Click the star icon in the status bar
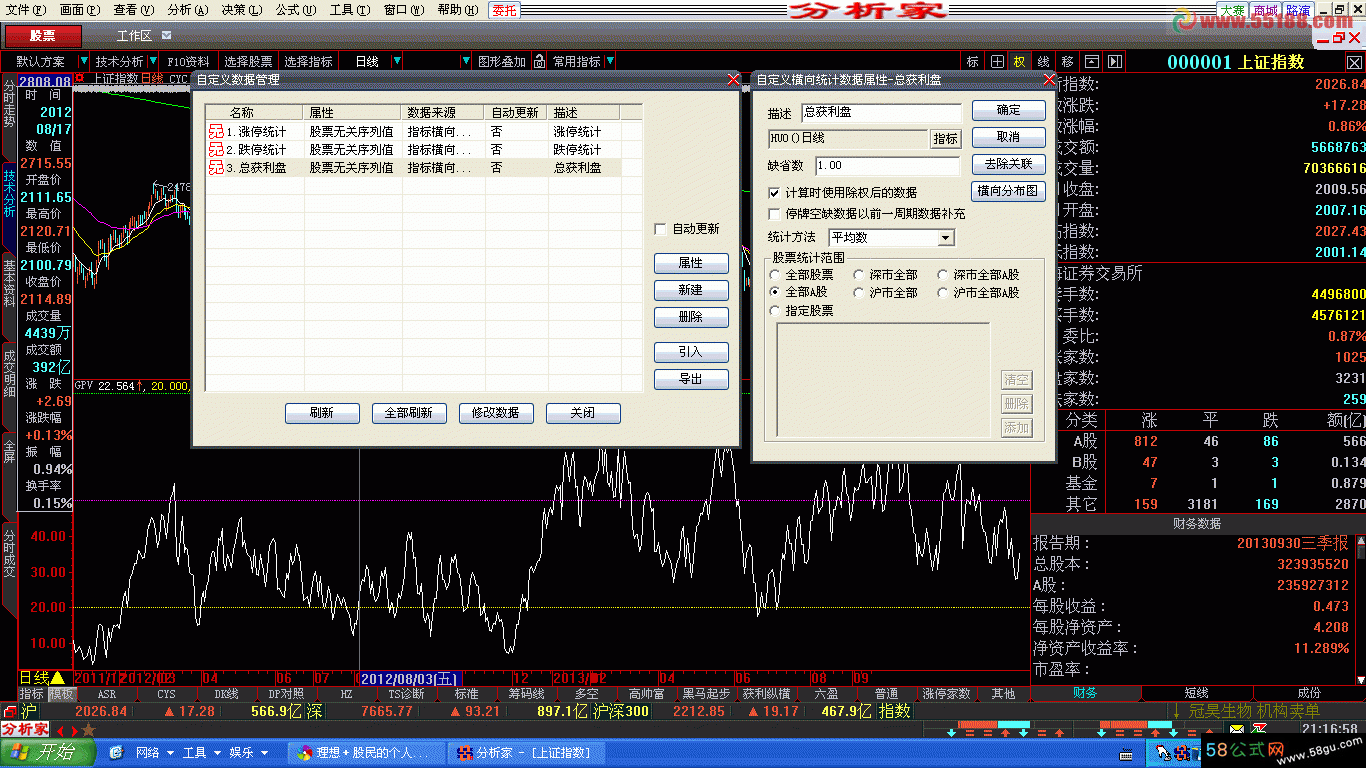 point(88,730)
